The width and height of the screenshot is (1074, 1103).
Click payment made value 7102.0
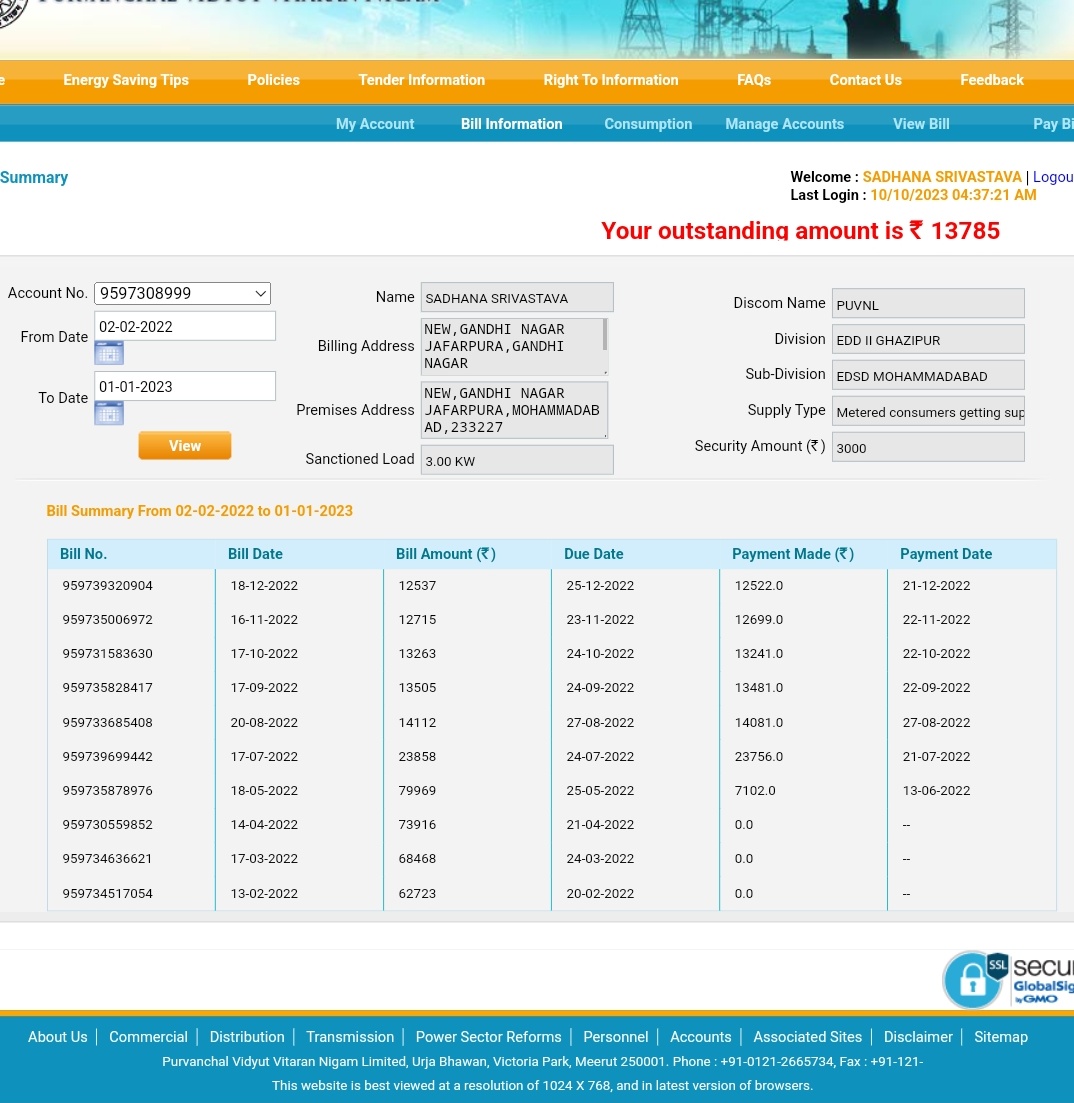[x=755, y=790]
